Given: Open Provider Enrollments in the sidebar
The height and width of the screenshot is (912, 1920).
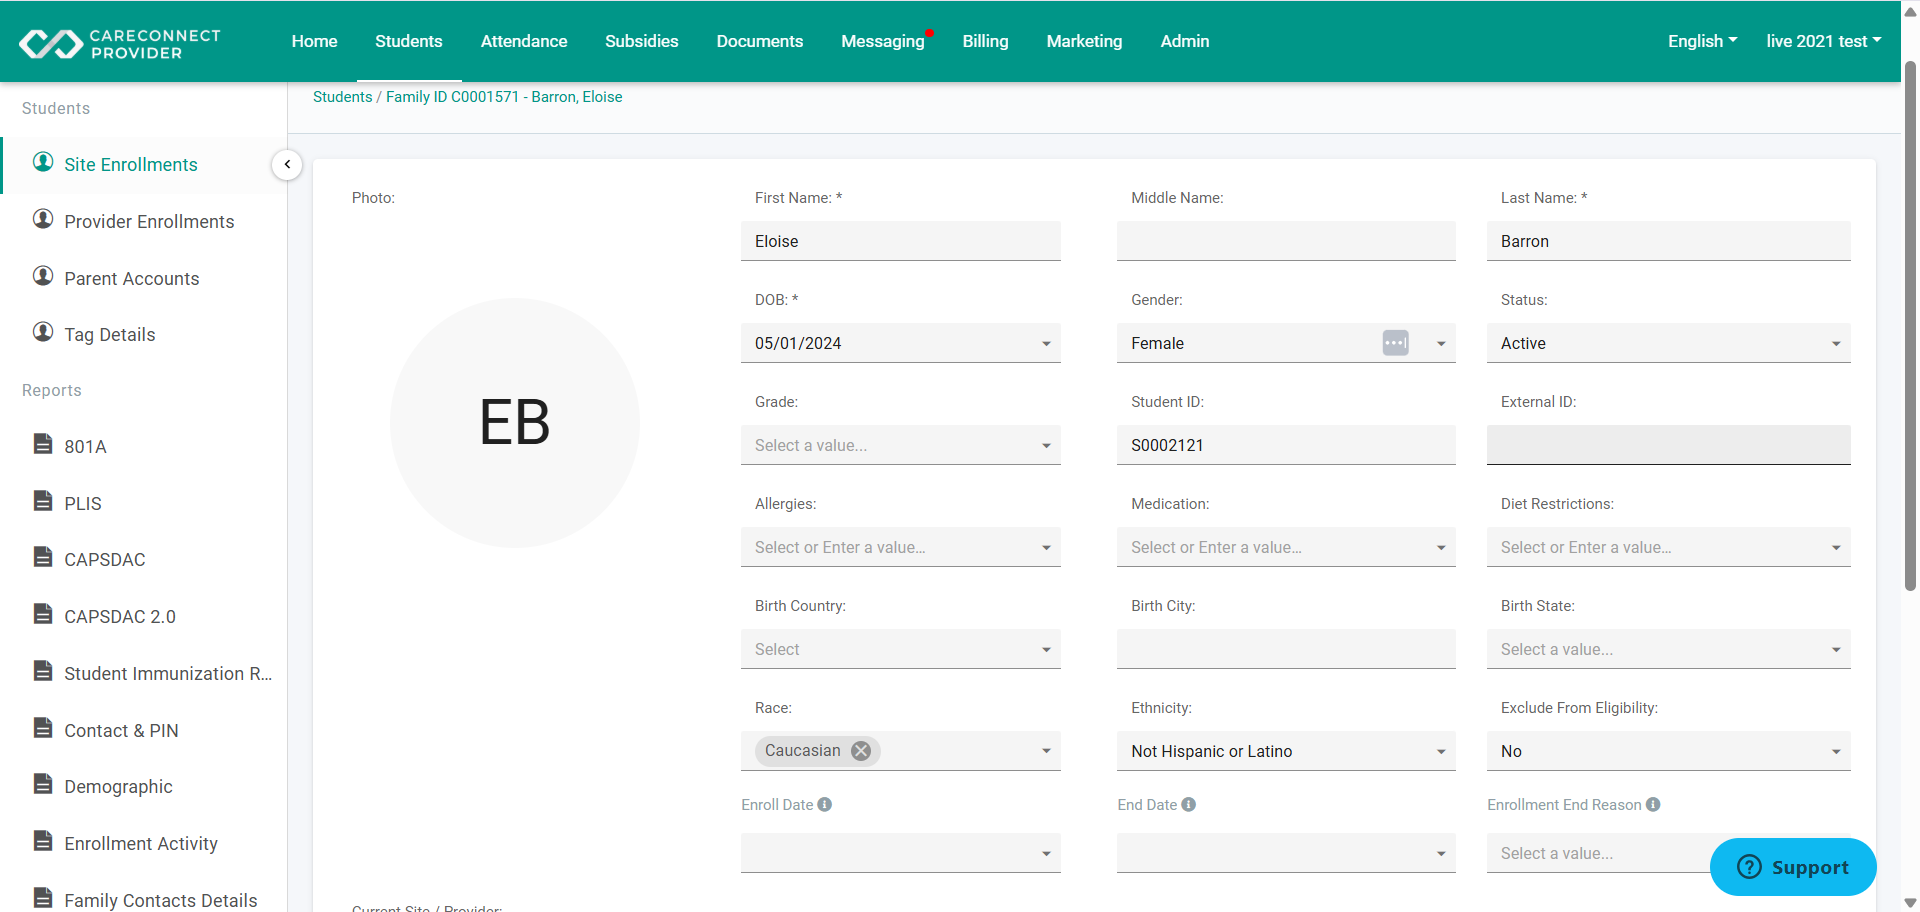Looking at the screenshot, I should click(x=149, y=222).
